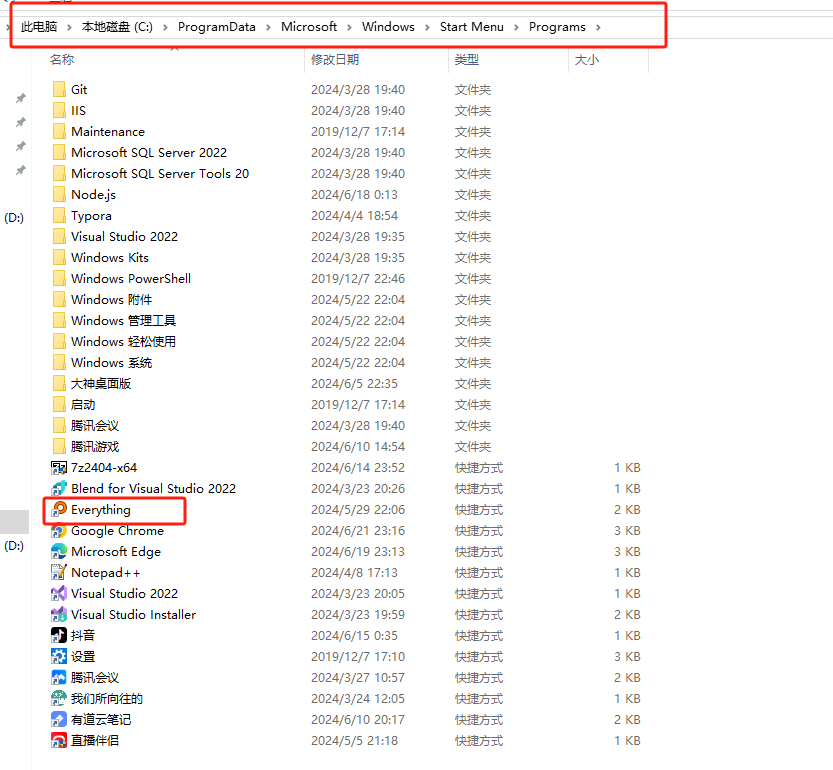The width and height of the screenshot is (833, 770).
Task: Select the 7z2404-x64 shortcut icon
Action: point(59,468)
